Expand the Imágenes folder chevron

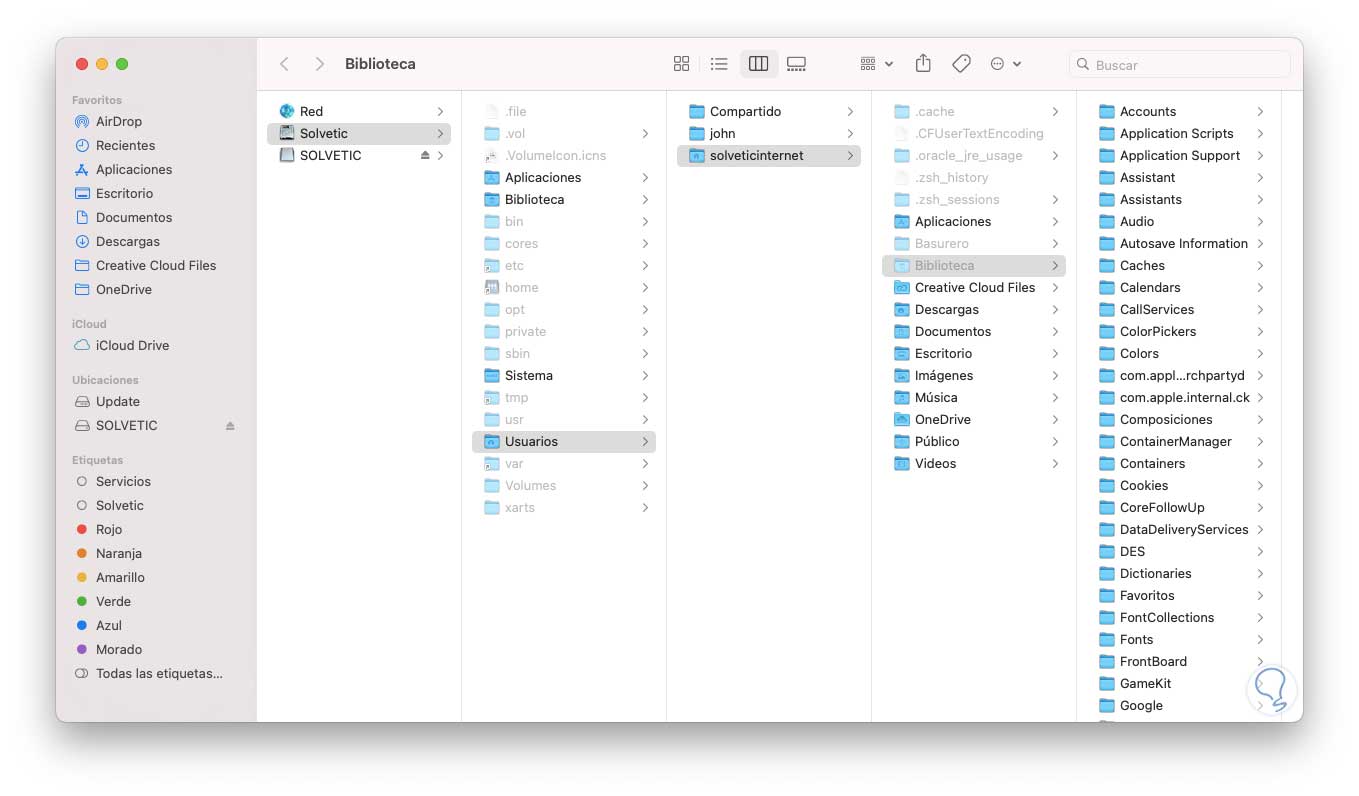(1055, 375)
